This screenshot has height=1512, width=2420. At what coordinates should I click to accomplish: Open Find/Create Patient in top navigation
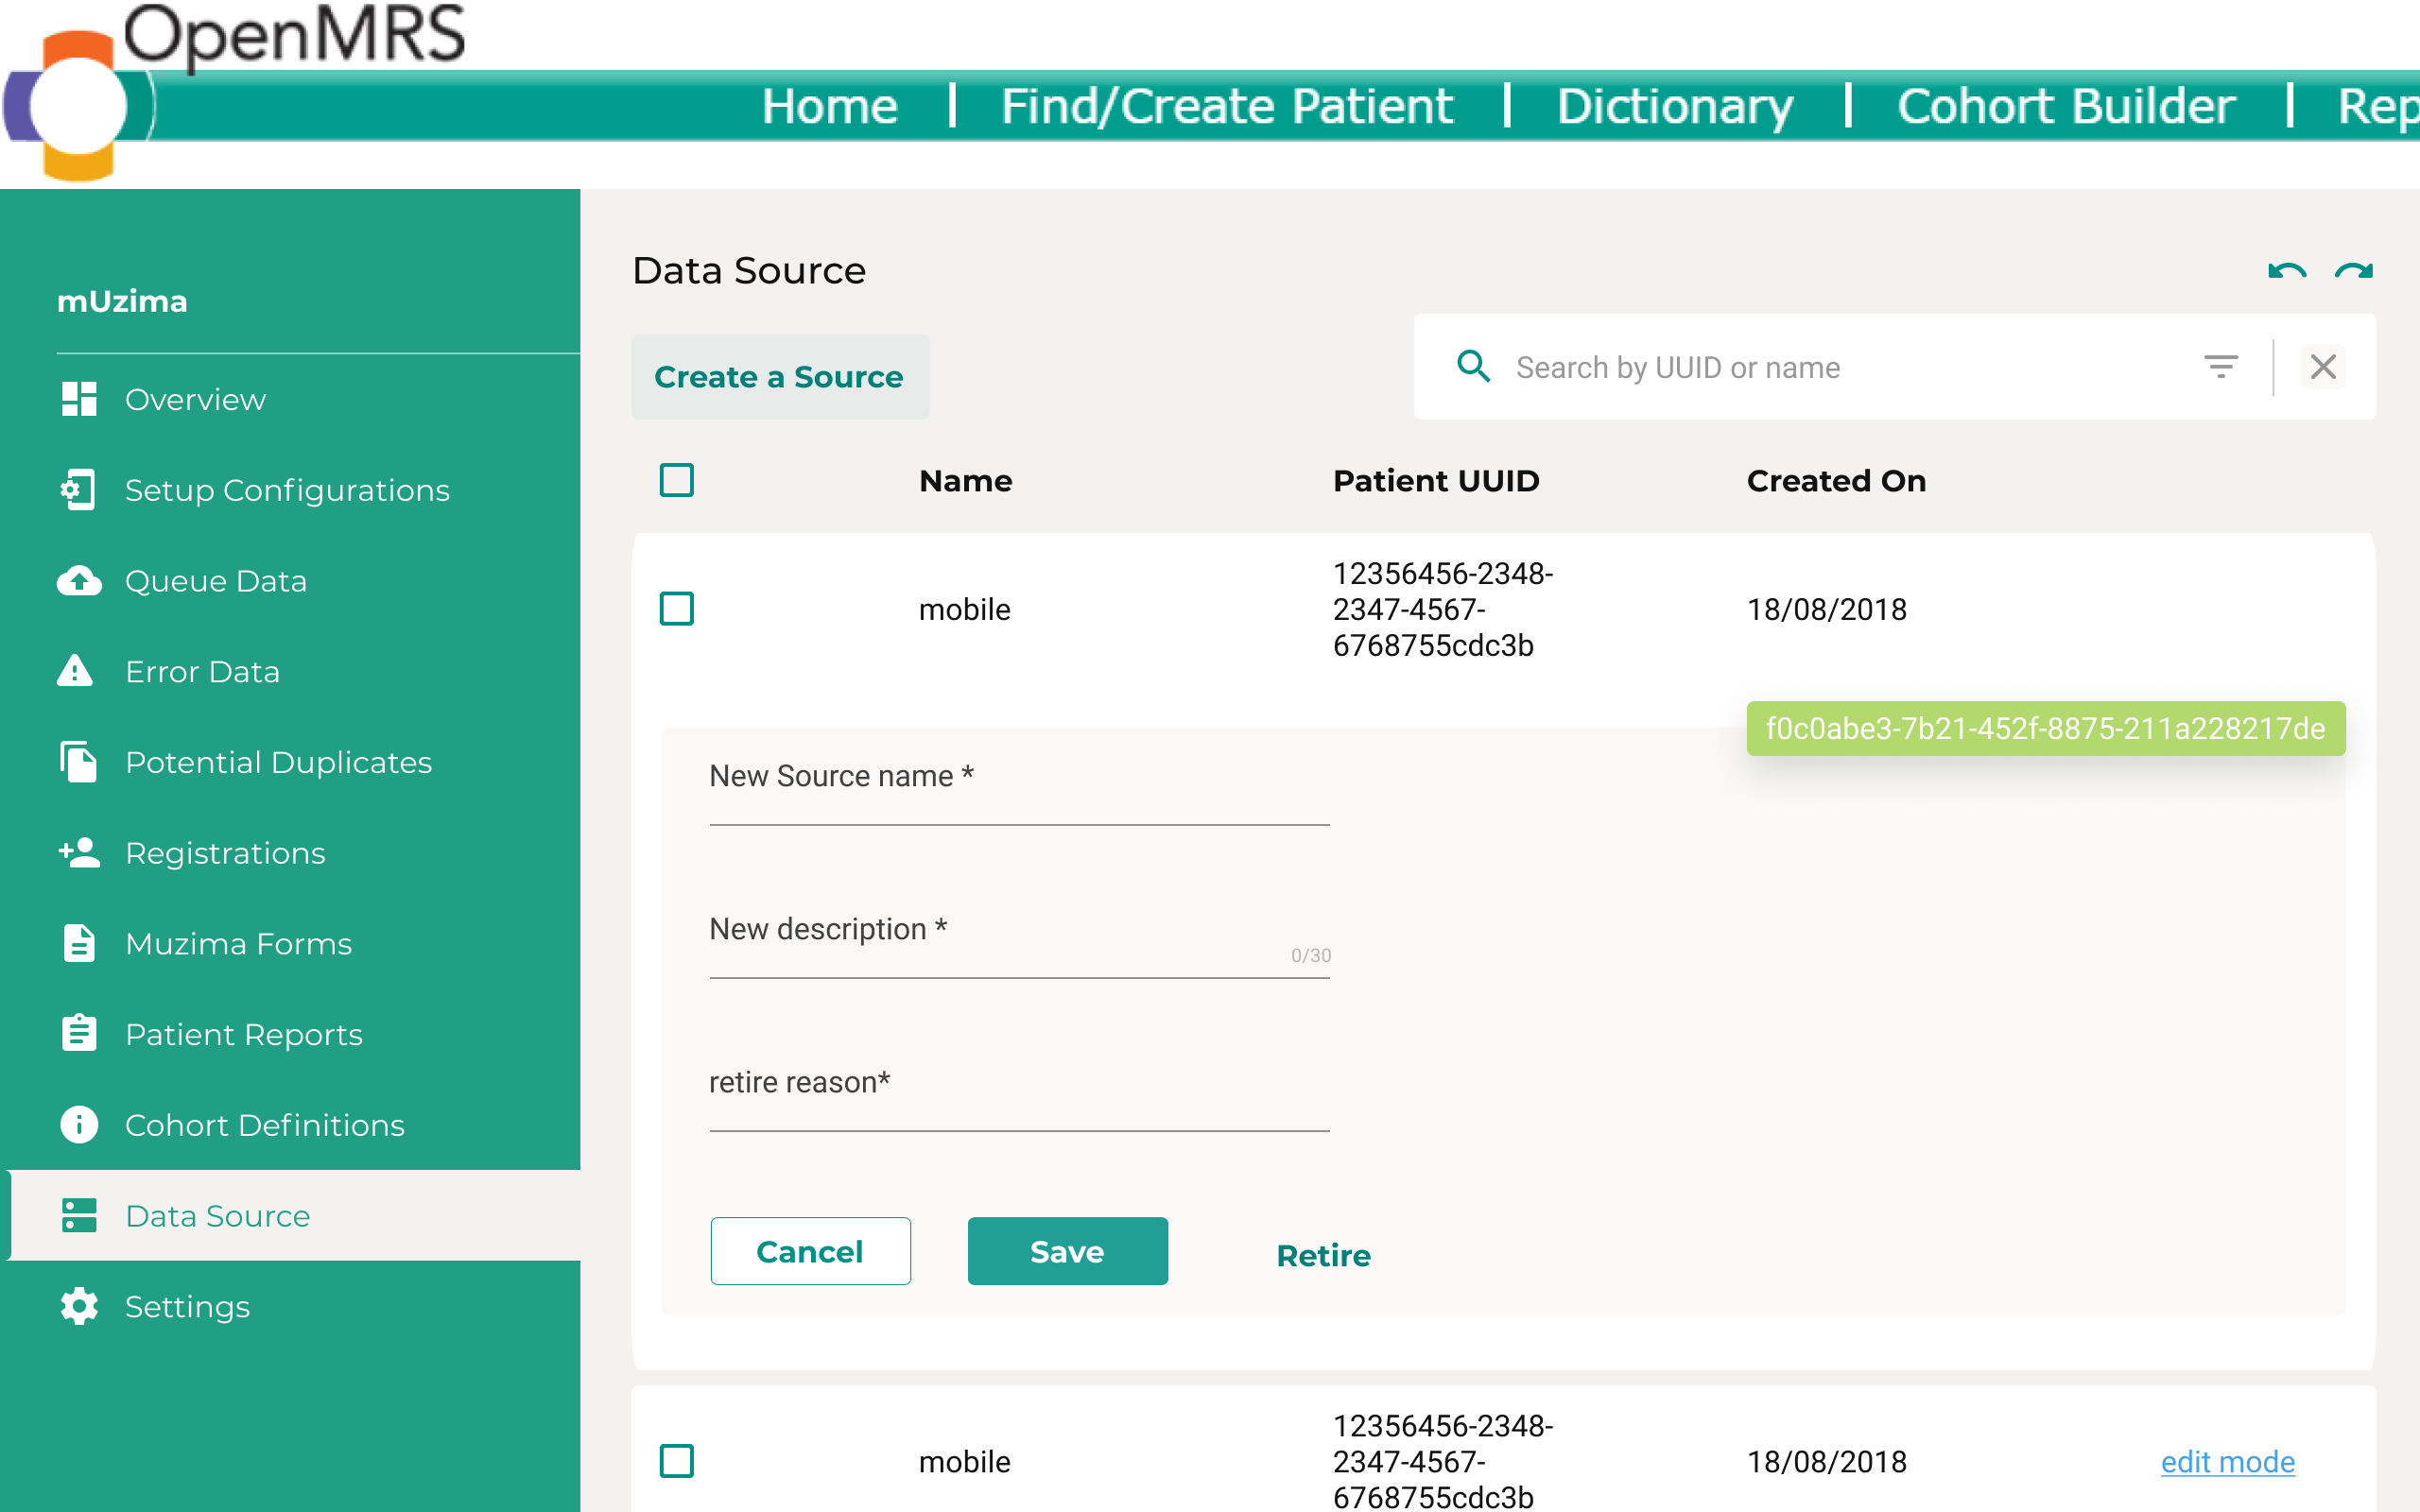[x=1227, y=106]
